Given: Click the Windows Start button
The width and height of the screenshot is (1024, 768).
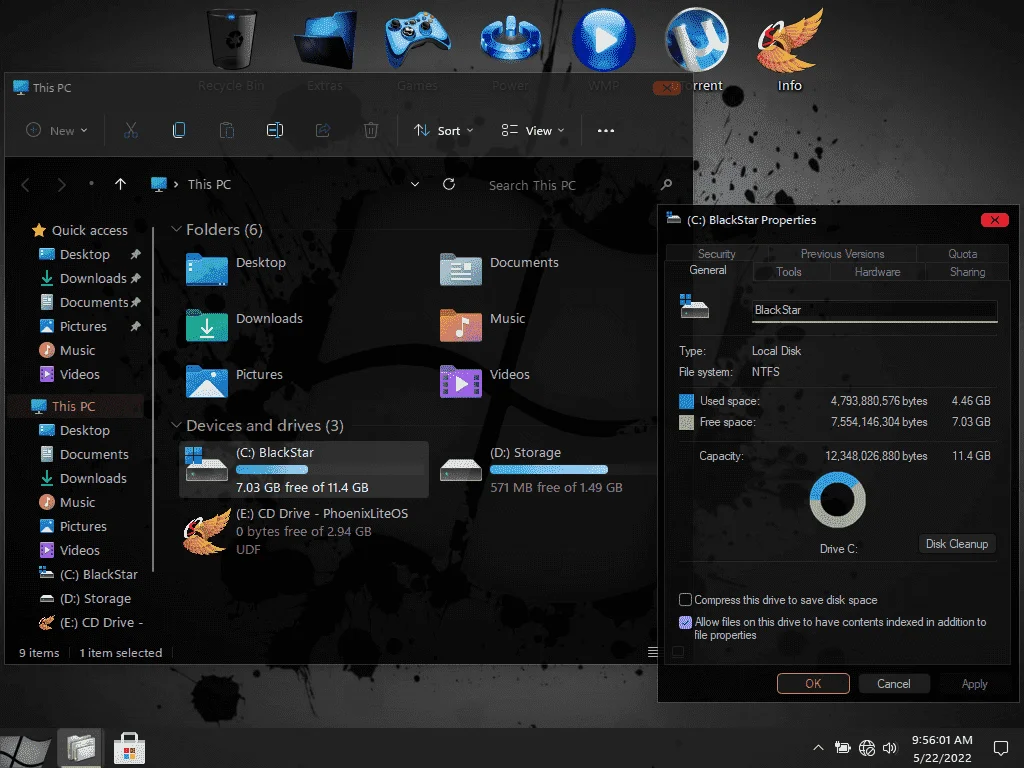Looking at the screenshot, I should point(25,750).
